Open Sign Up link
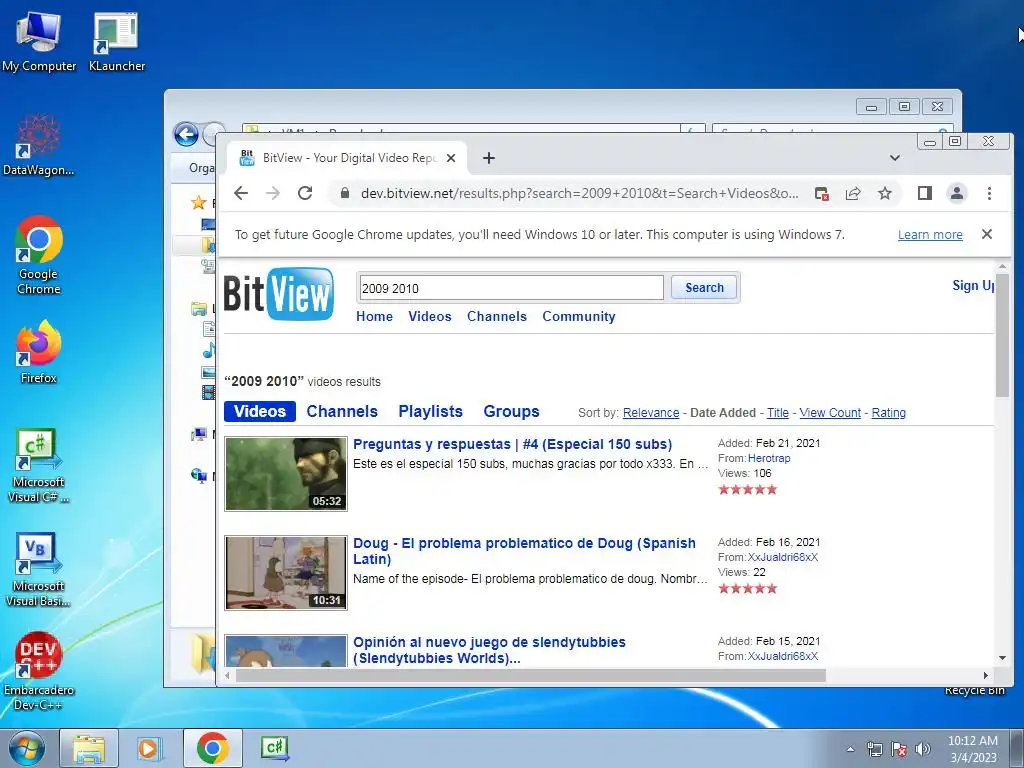This screenshot has width=1024, height=768. 973,285
